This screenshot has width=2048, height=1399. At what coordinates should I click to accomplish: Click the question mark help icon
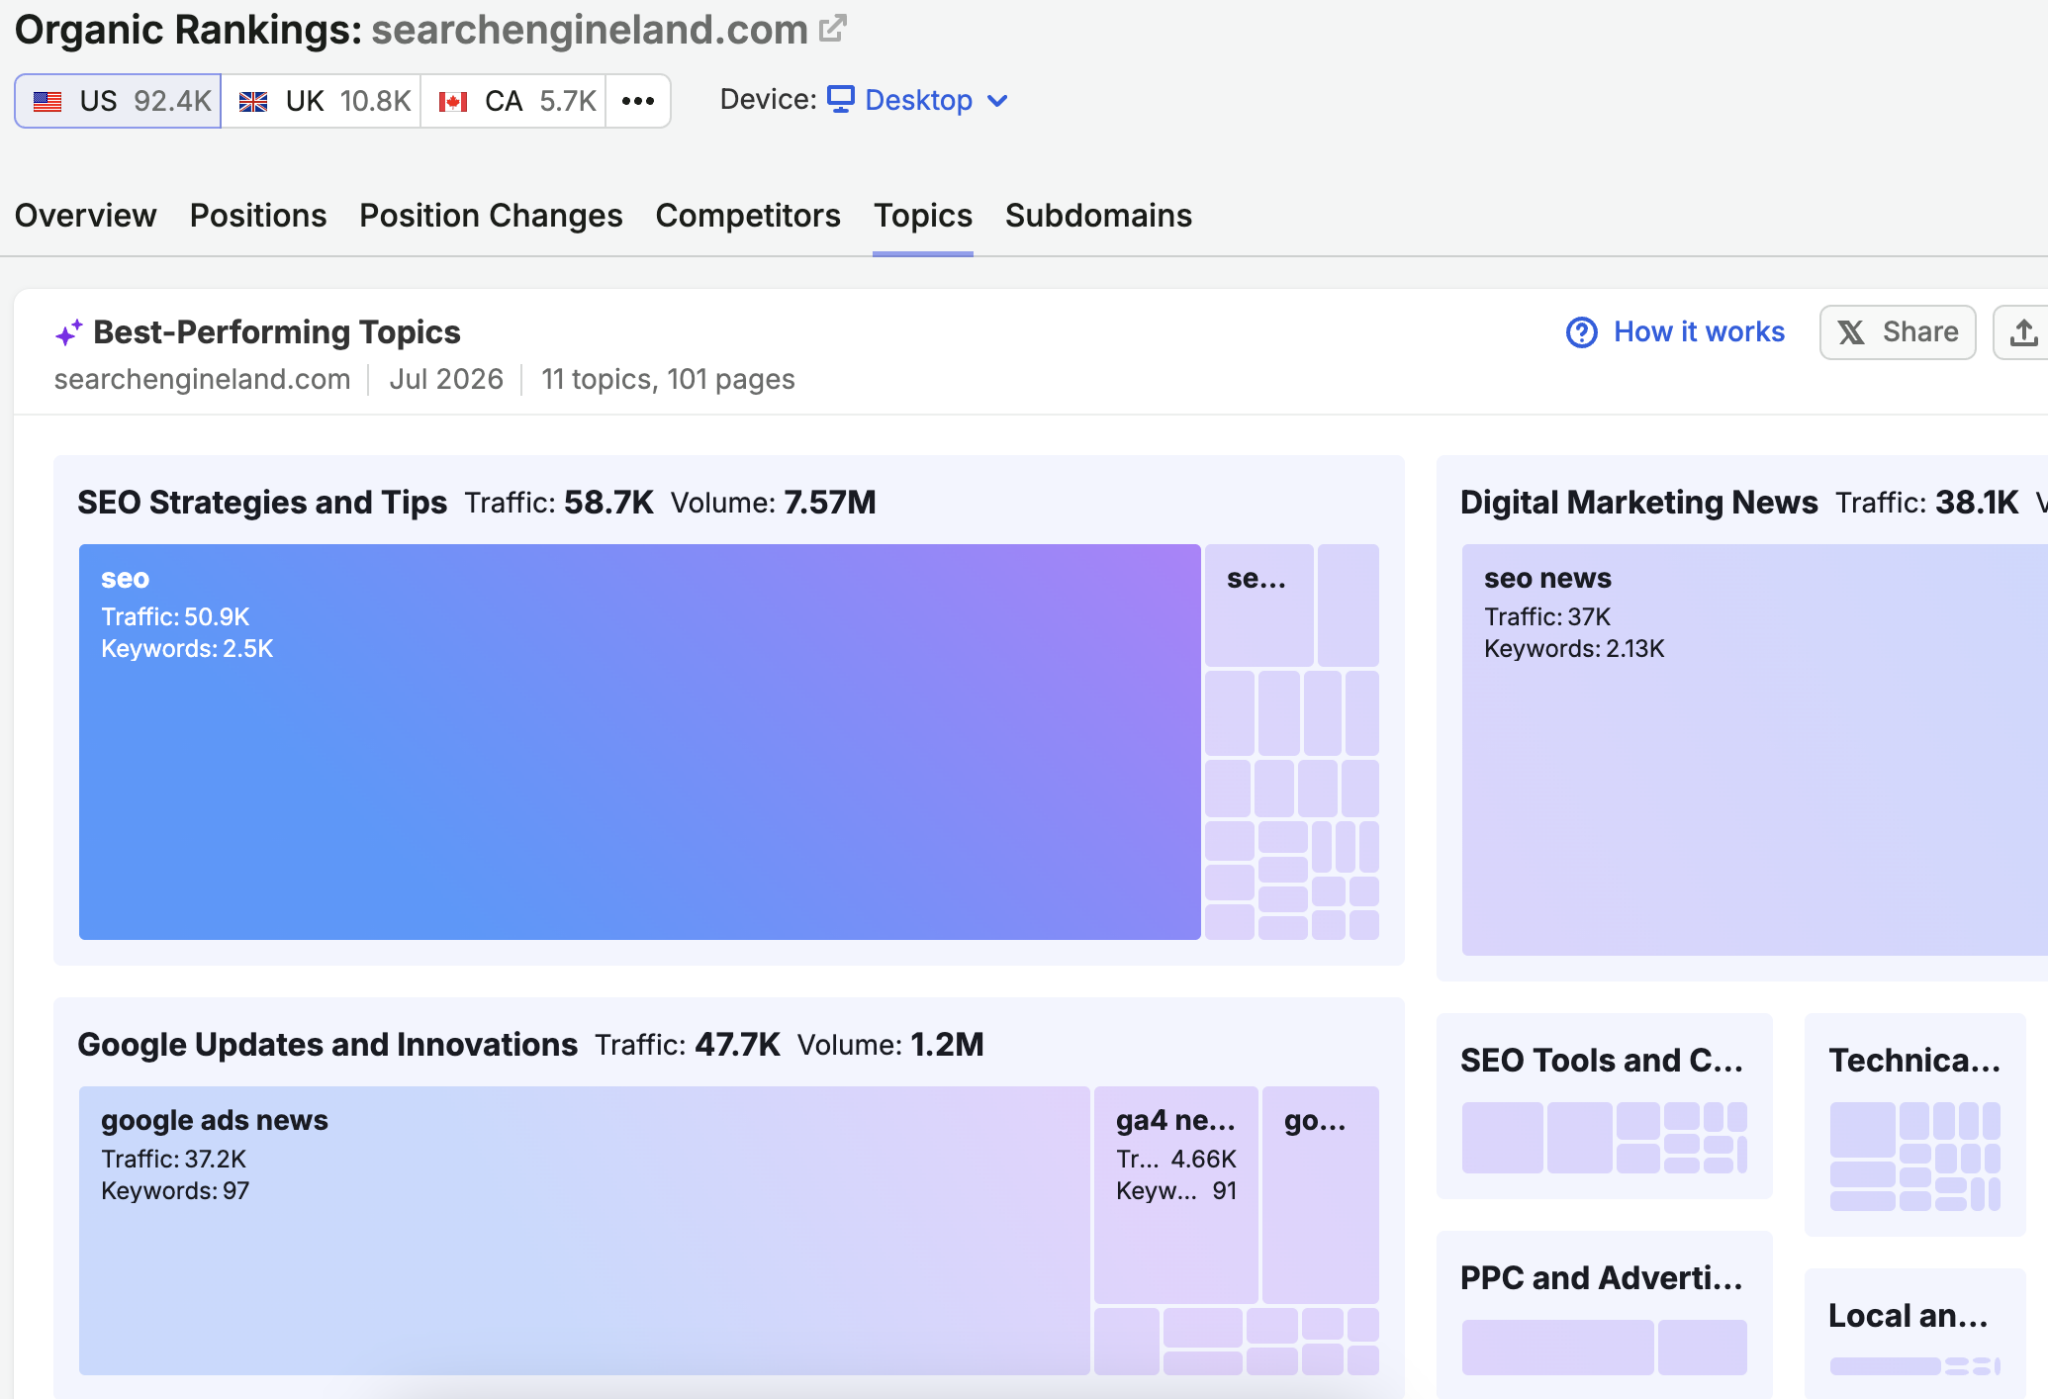coord(1582,332)
